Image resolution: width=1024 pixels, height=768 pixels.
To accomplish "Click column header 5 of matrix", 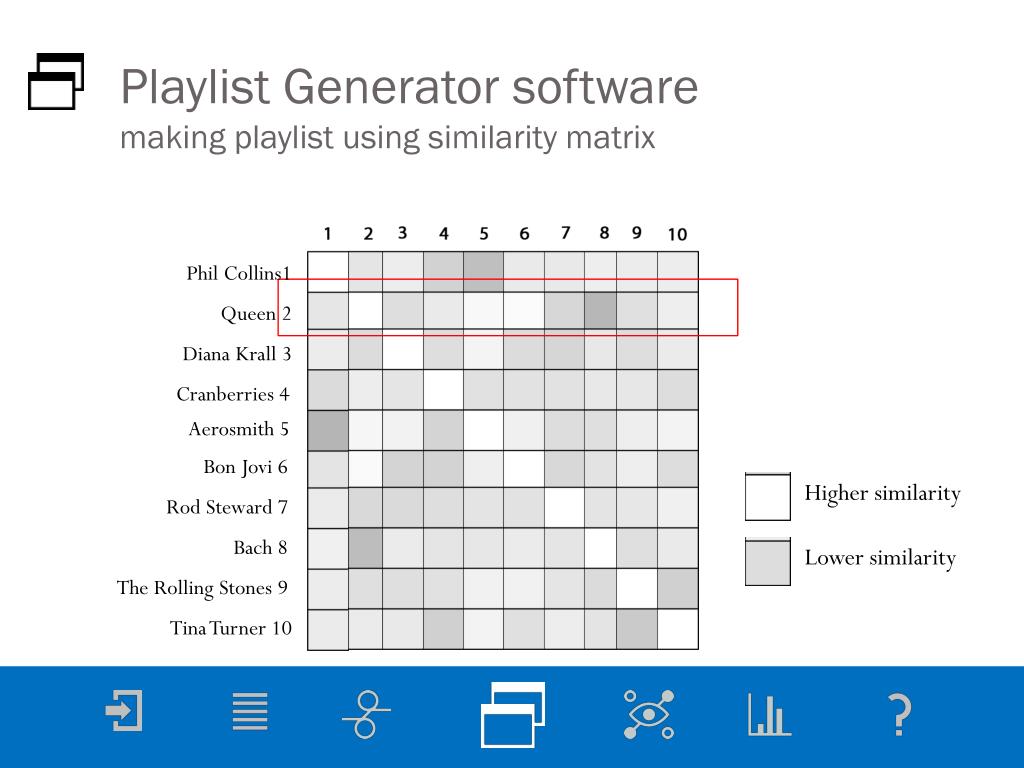I will 484,234.
